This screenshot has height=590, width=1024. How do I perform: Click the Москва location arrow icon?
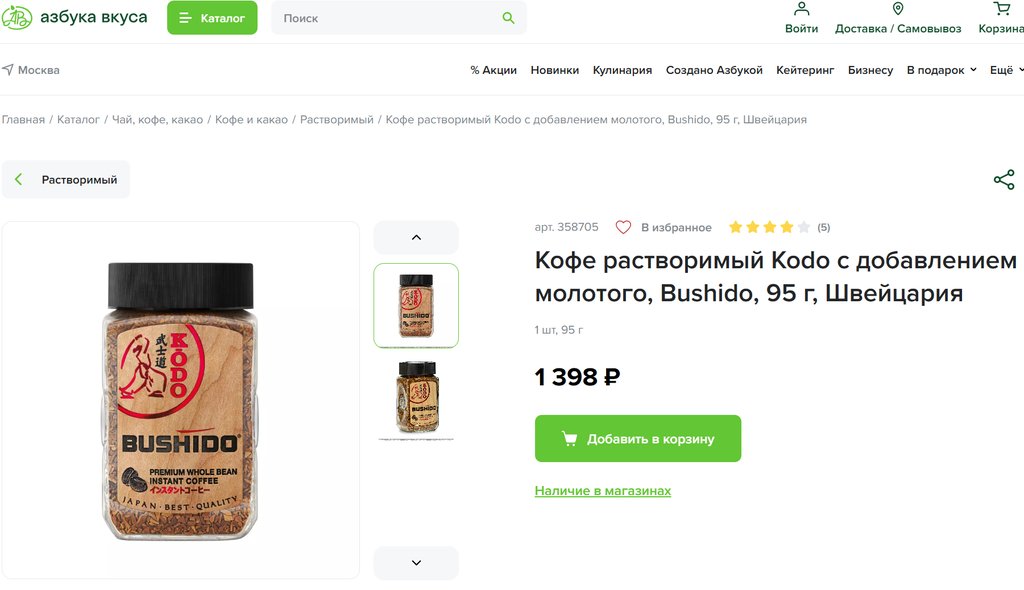8,70
